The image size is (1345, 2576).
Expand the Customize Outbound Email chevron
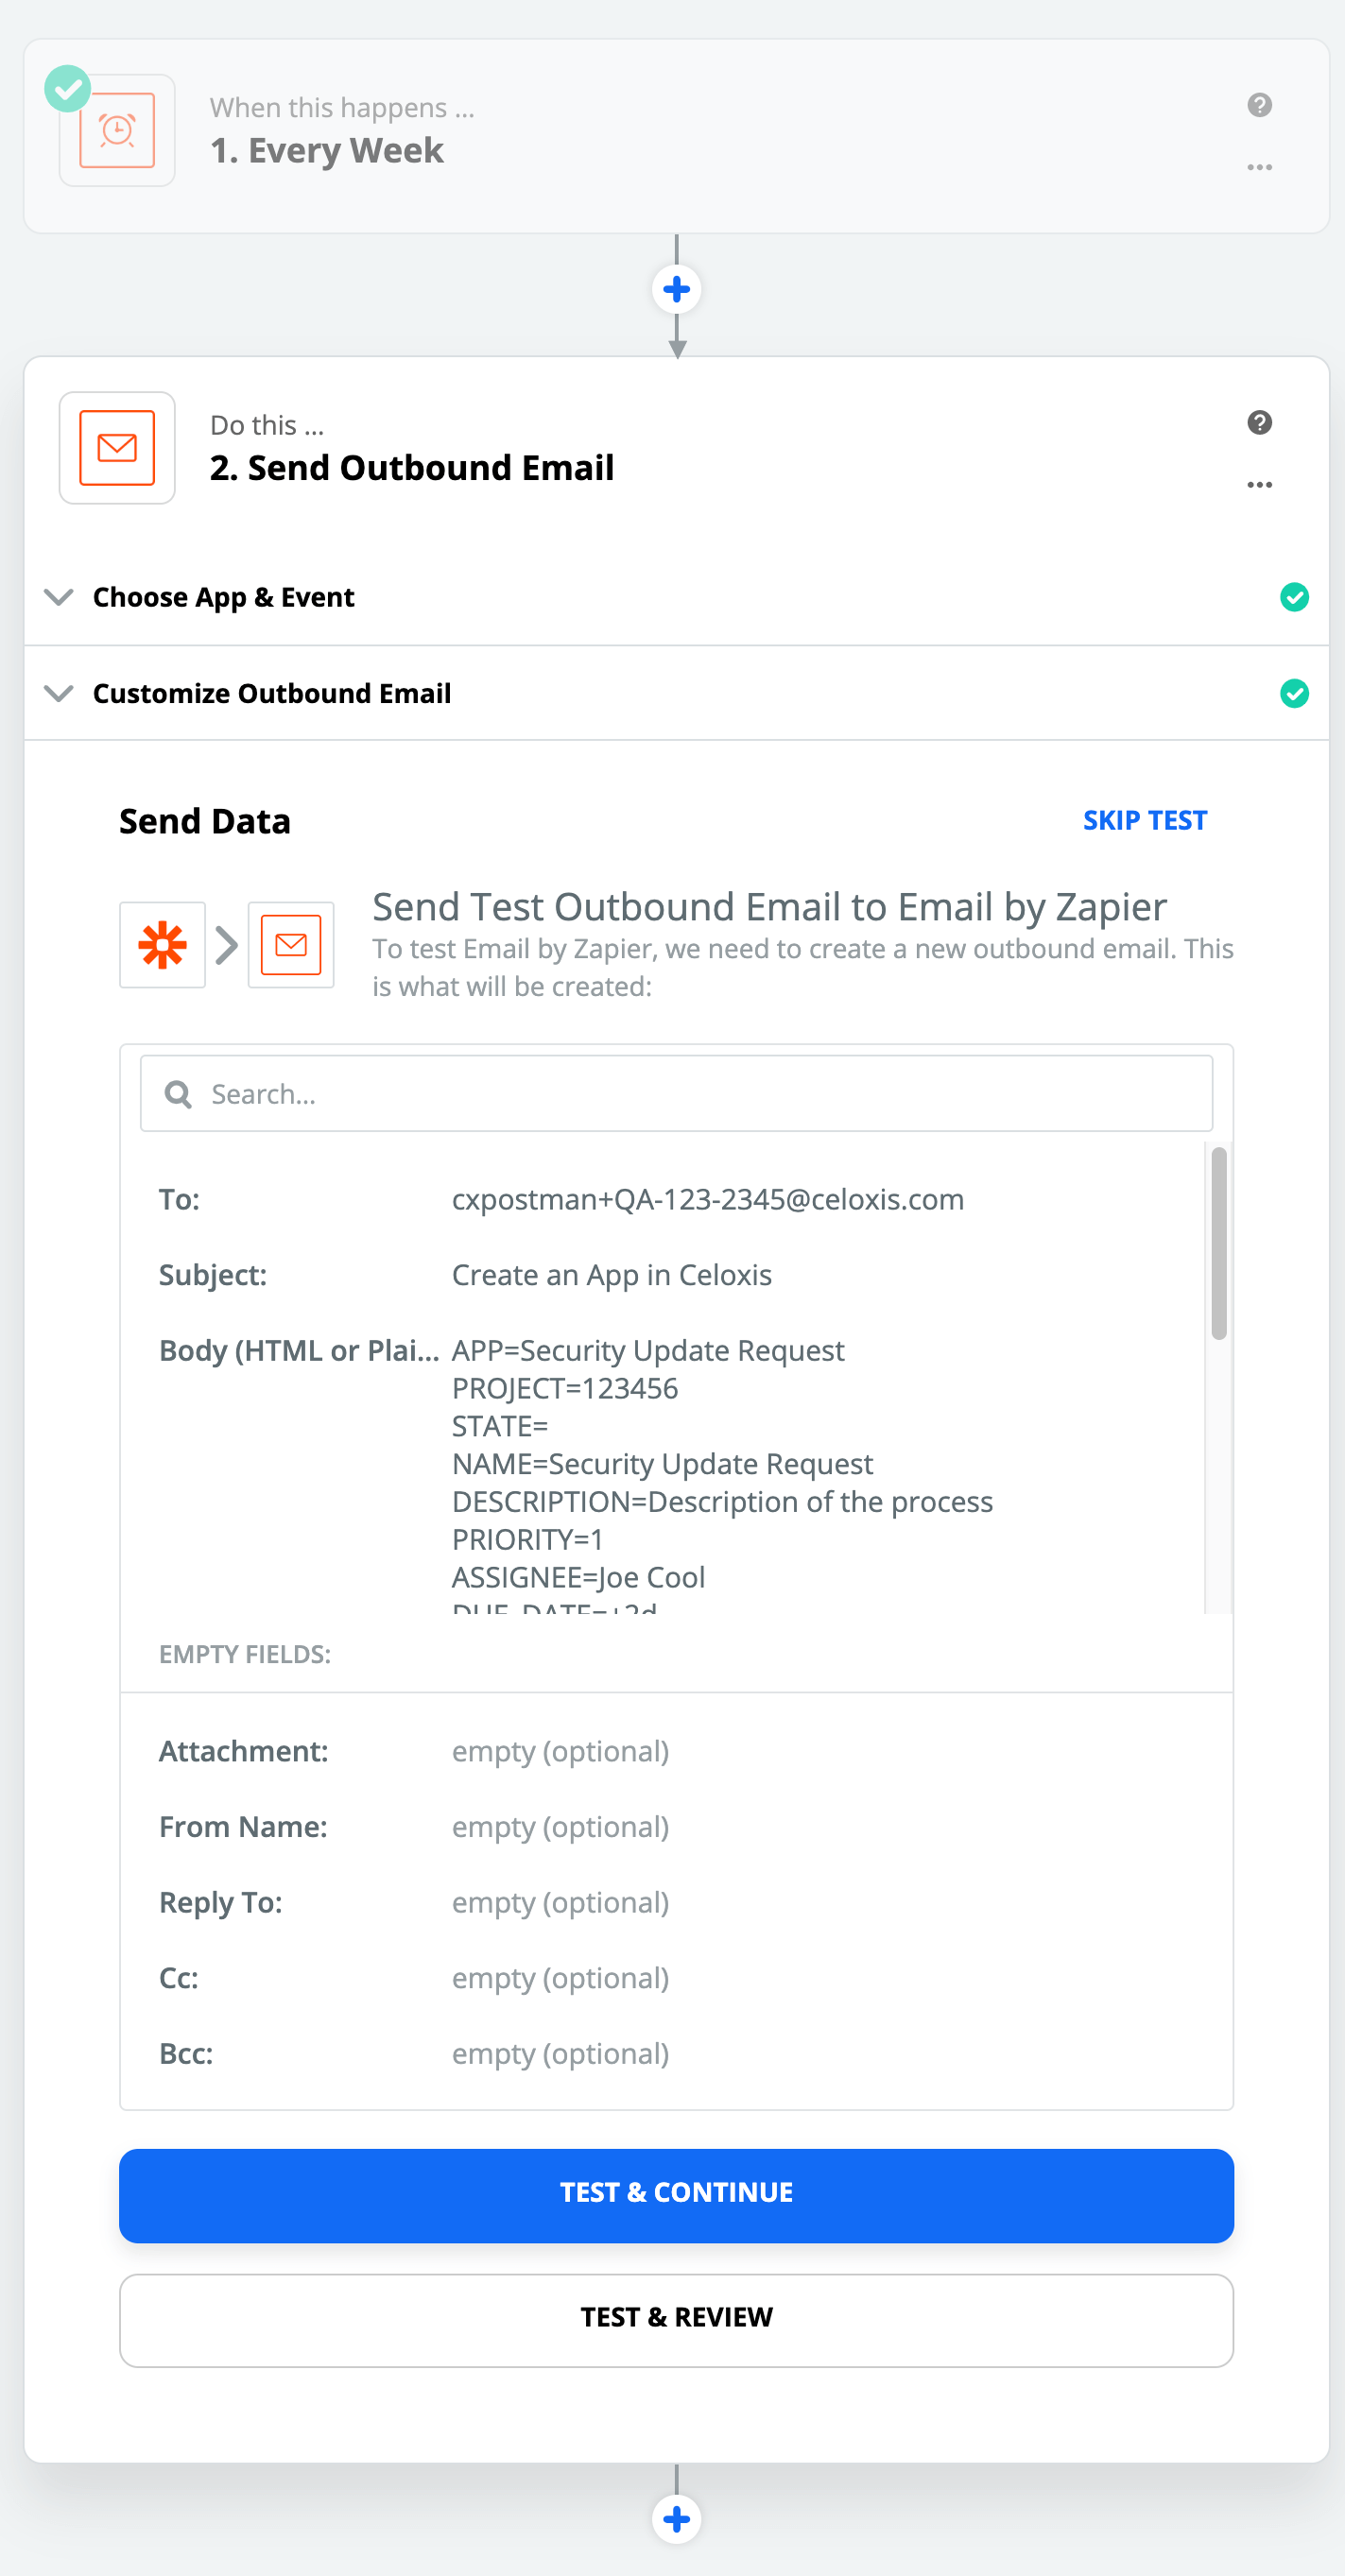pos(59,694)
